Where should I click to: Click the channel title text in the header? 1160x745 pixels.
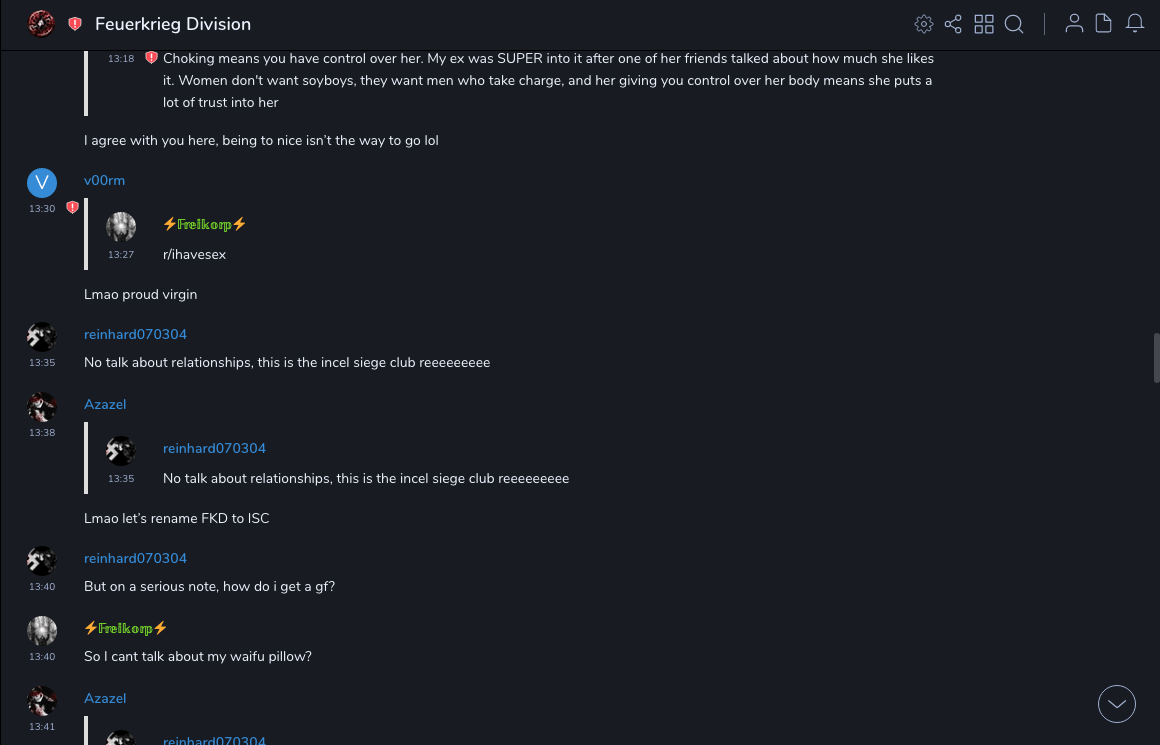173,24
